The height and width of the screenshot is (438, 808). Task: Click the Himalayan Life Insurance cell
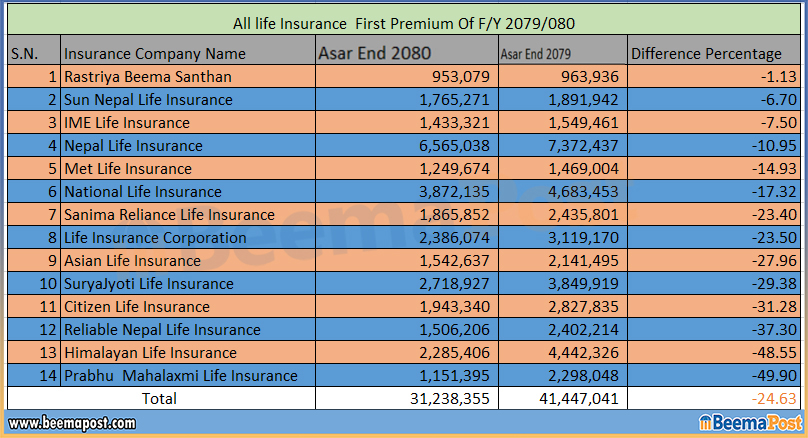coord(150,353)
